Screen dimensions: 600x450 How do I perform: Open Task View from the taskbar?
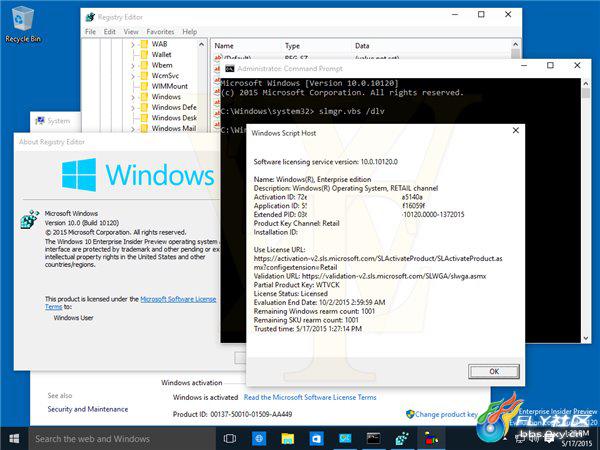(230, 439)
